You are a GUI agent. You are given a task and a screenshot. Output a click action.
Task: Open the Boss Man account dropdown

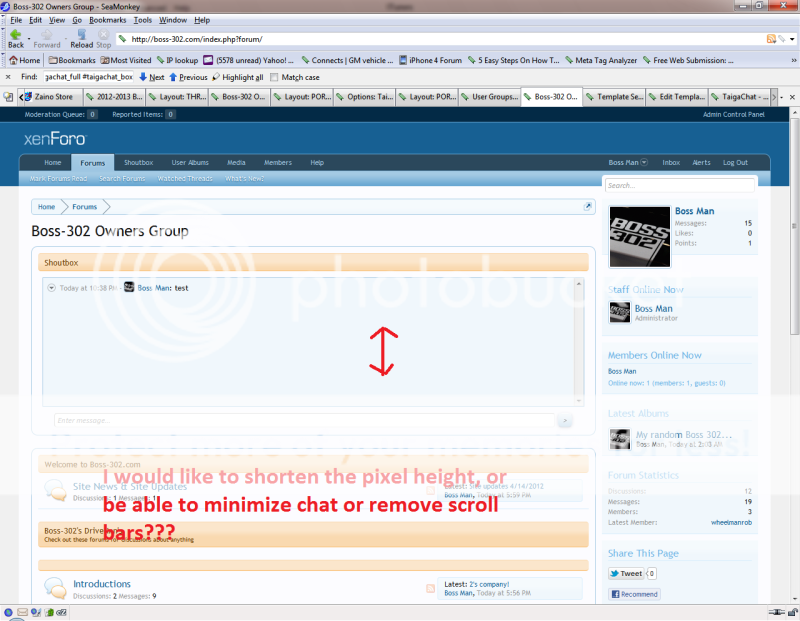click(x=644, y=162)
